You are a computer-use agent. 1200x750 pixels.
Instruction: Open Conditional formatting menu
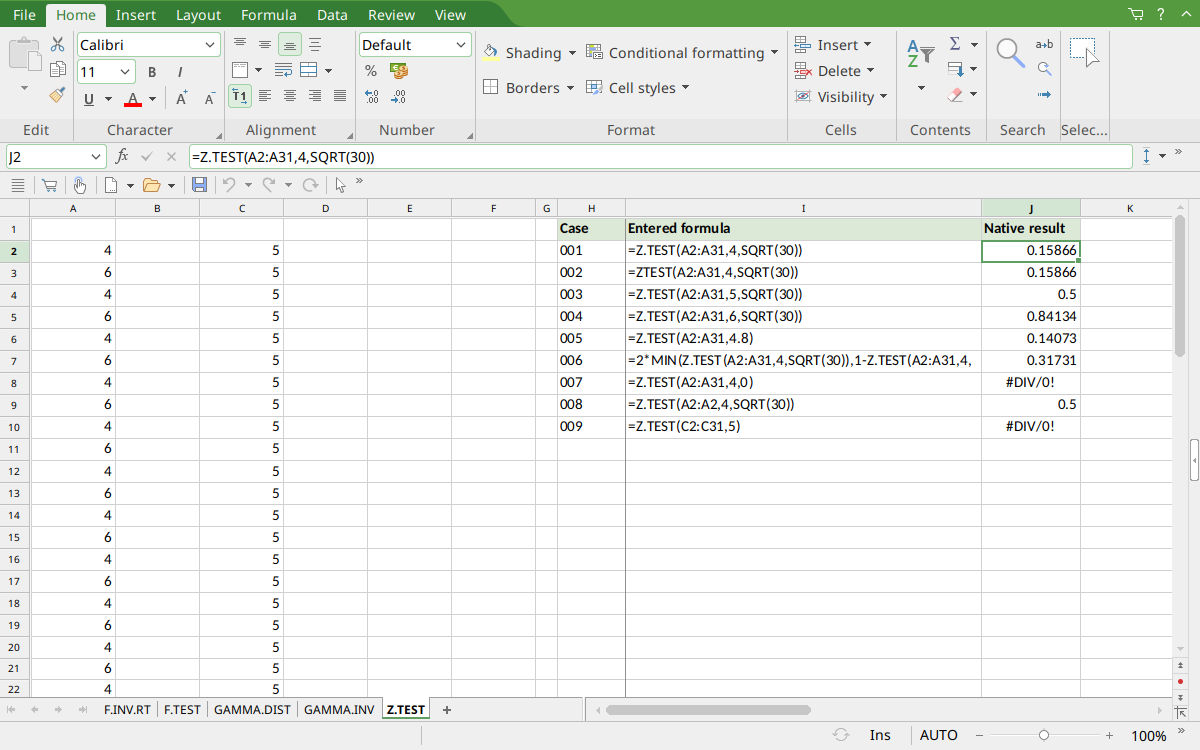pos(681,53)
